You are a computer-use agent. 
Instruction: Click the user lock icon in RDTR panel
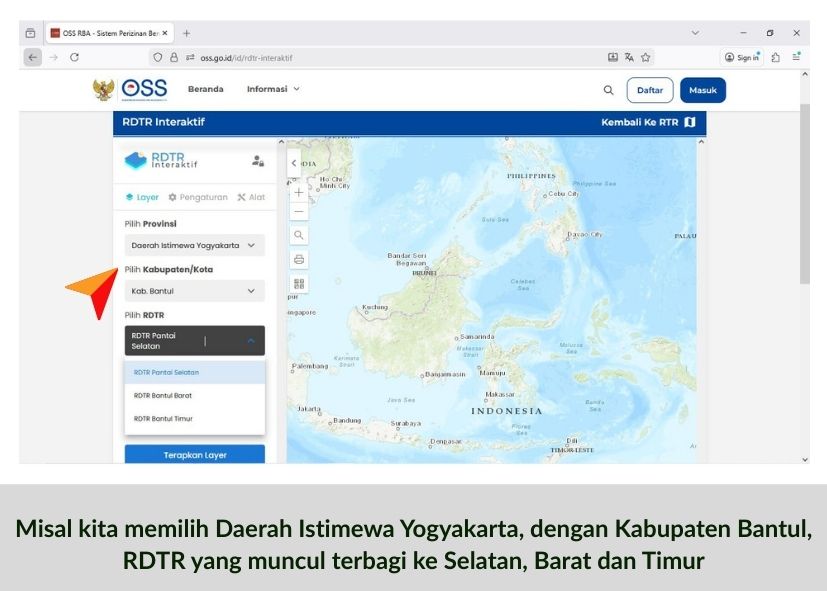257,161
